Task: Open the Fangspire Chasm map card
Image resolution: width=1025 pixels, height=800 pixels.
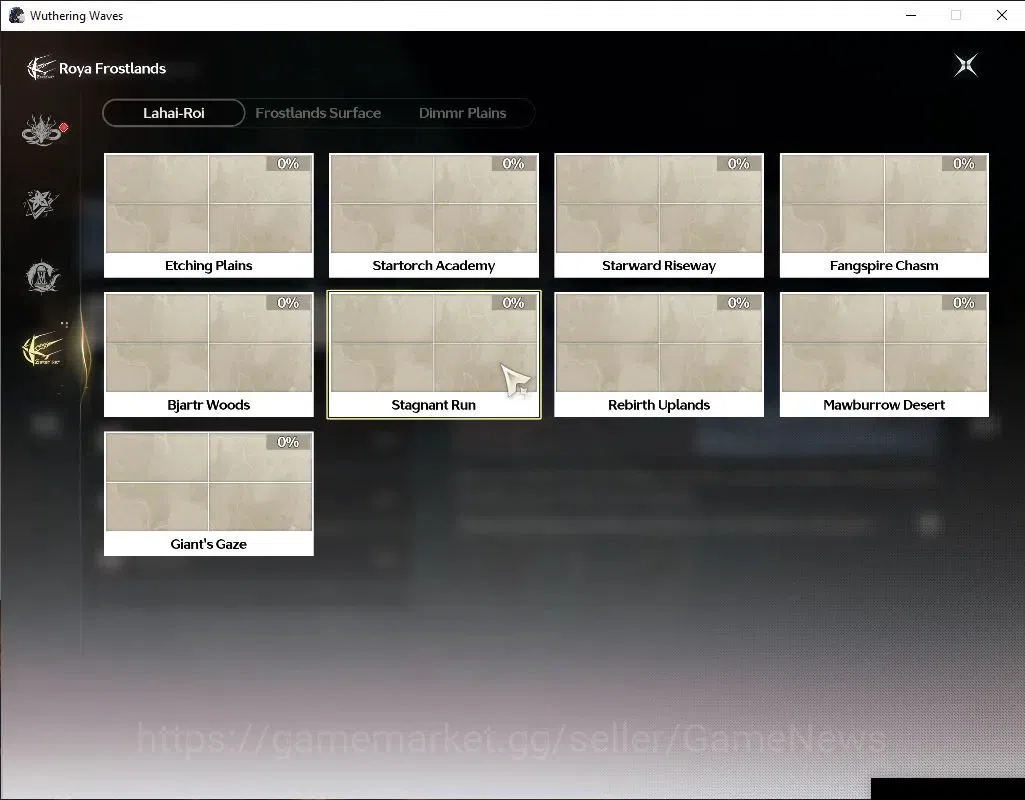Action: (x=884, y=216)
